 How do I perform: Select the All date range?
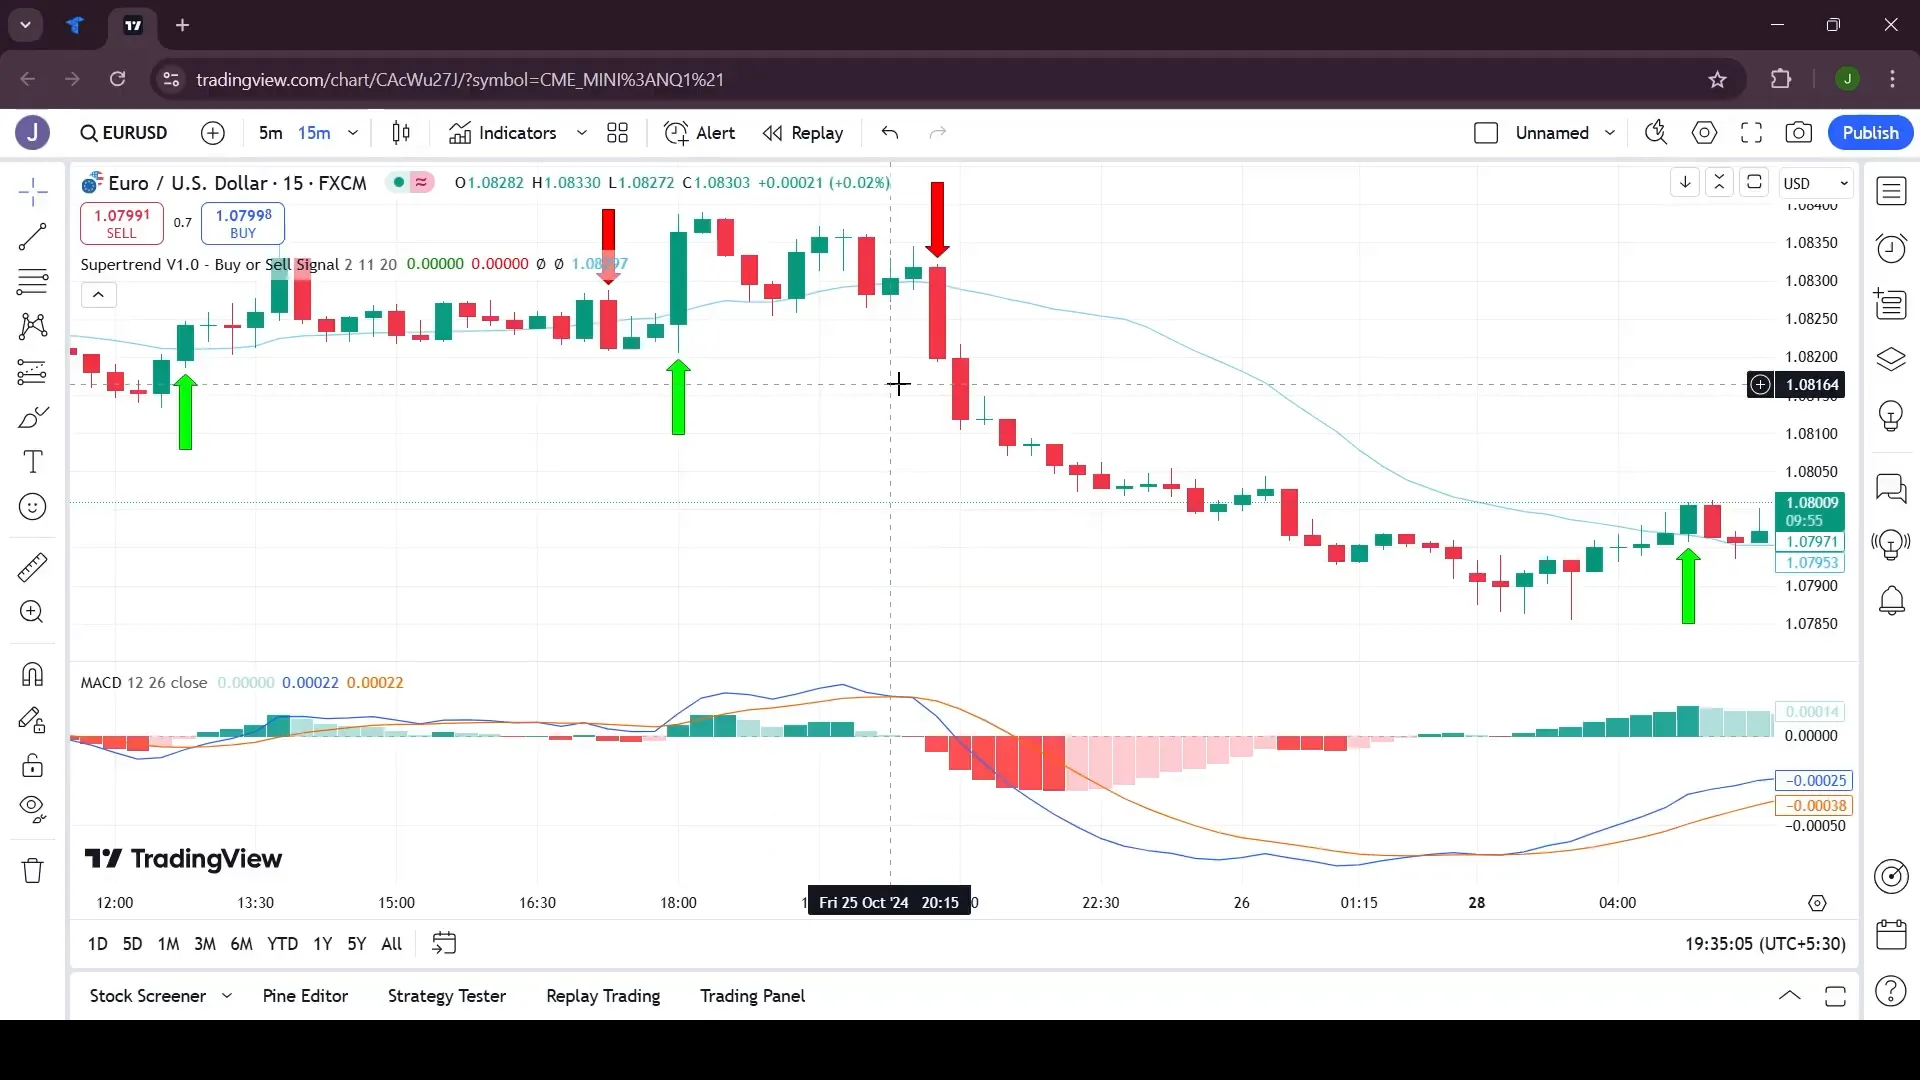[x=392, y=944]
